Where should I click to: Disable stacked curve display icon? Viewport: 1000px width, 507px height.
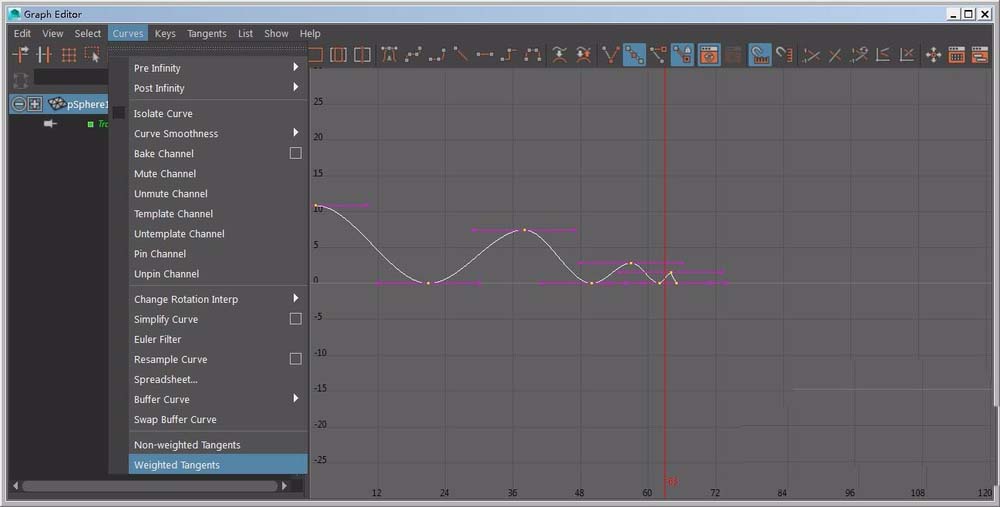pos(907,55)
